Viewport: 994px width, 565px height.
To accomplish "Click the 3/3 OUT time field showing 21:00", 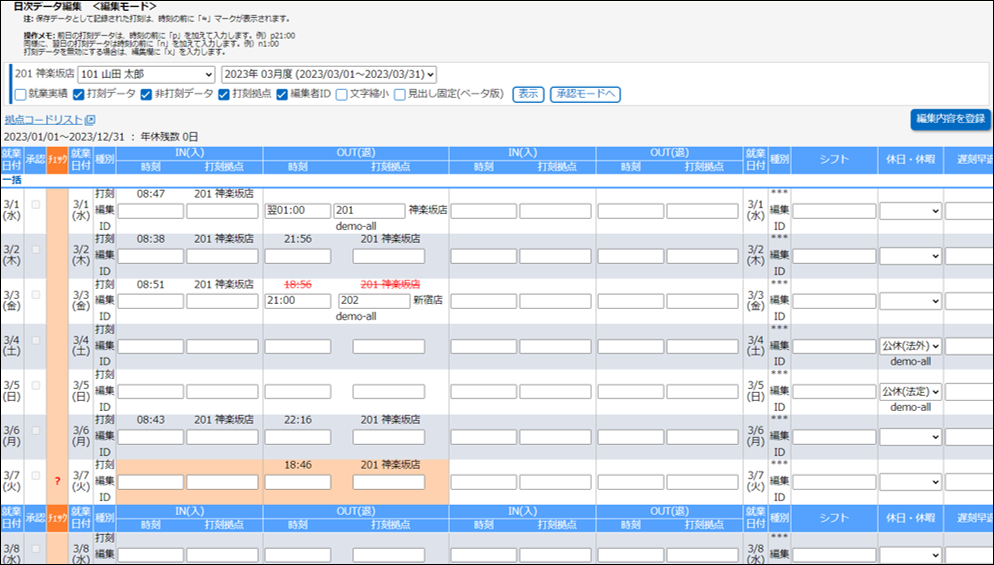I will point(297,301).
